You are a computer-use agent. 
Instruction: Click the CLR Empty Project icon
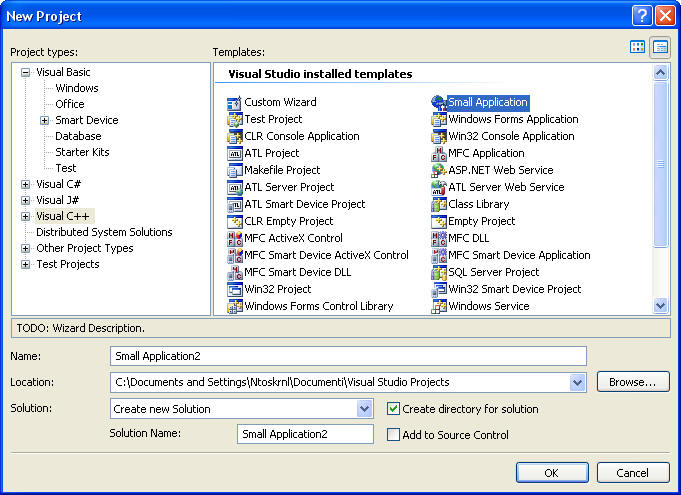(235, 221)
